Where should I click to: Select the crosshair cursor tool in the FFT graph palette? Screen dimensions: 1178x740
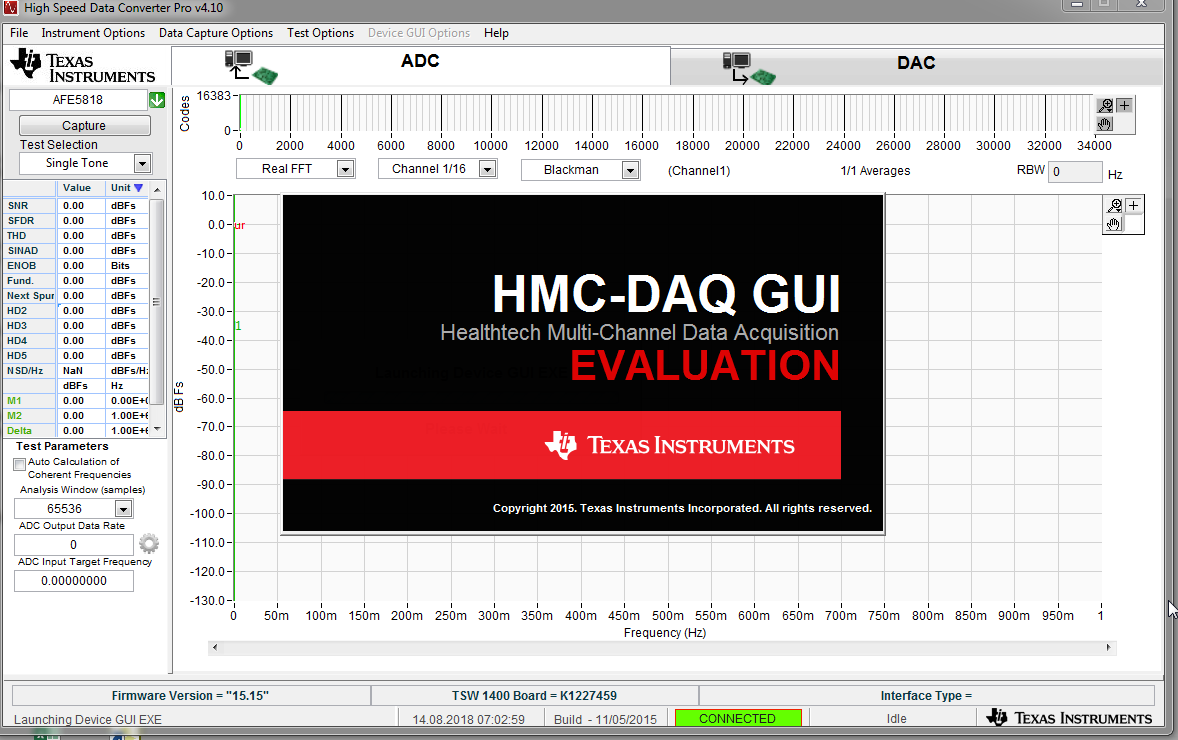1134,206
